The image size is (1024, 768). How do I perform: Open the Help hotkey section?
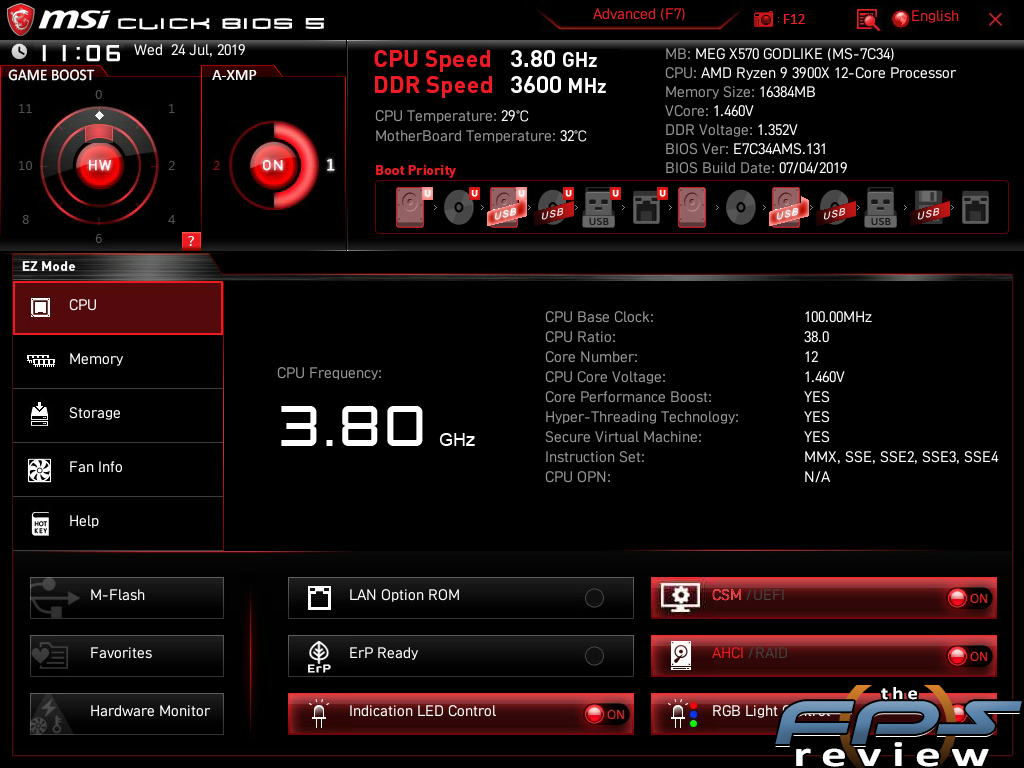(x=118, y=523)
